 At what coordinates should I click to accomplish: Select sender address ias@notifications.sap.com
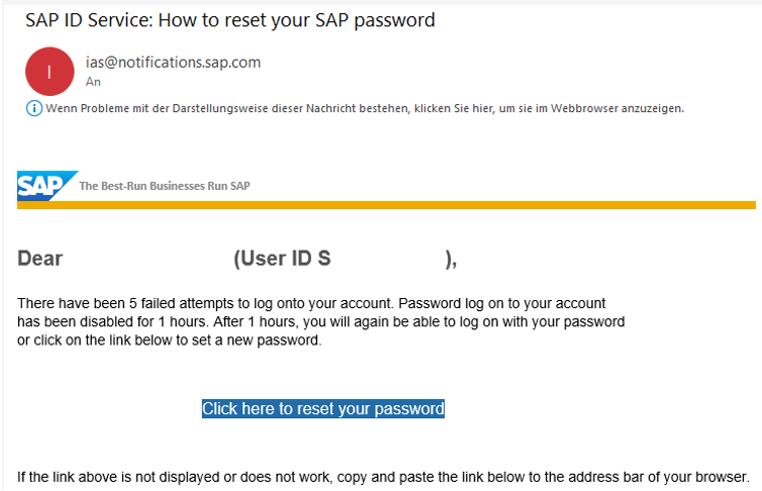173,62
